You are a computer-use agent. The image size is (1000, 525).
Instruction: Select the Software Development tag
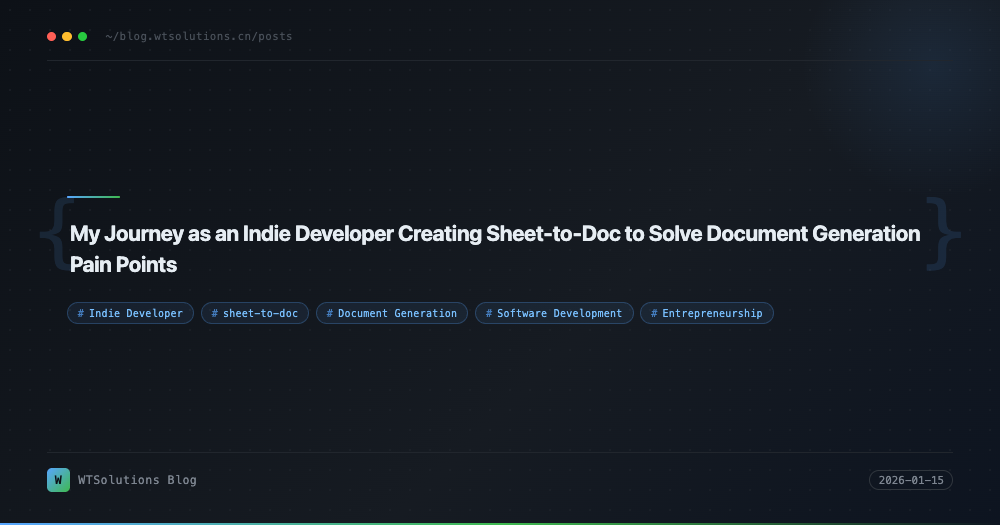pyautogui.click(x=554, y=313)
